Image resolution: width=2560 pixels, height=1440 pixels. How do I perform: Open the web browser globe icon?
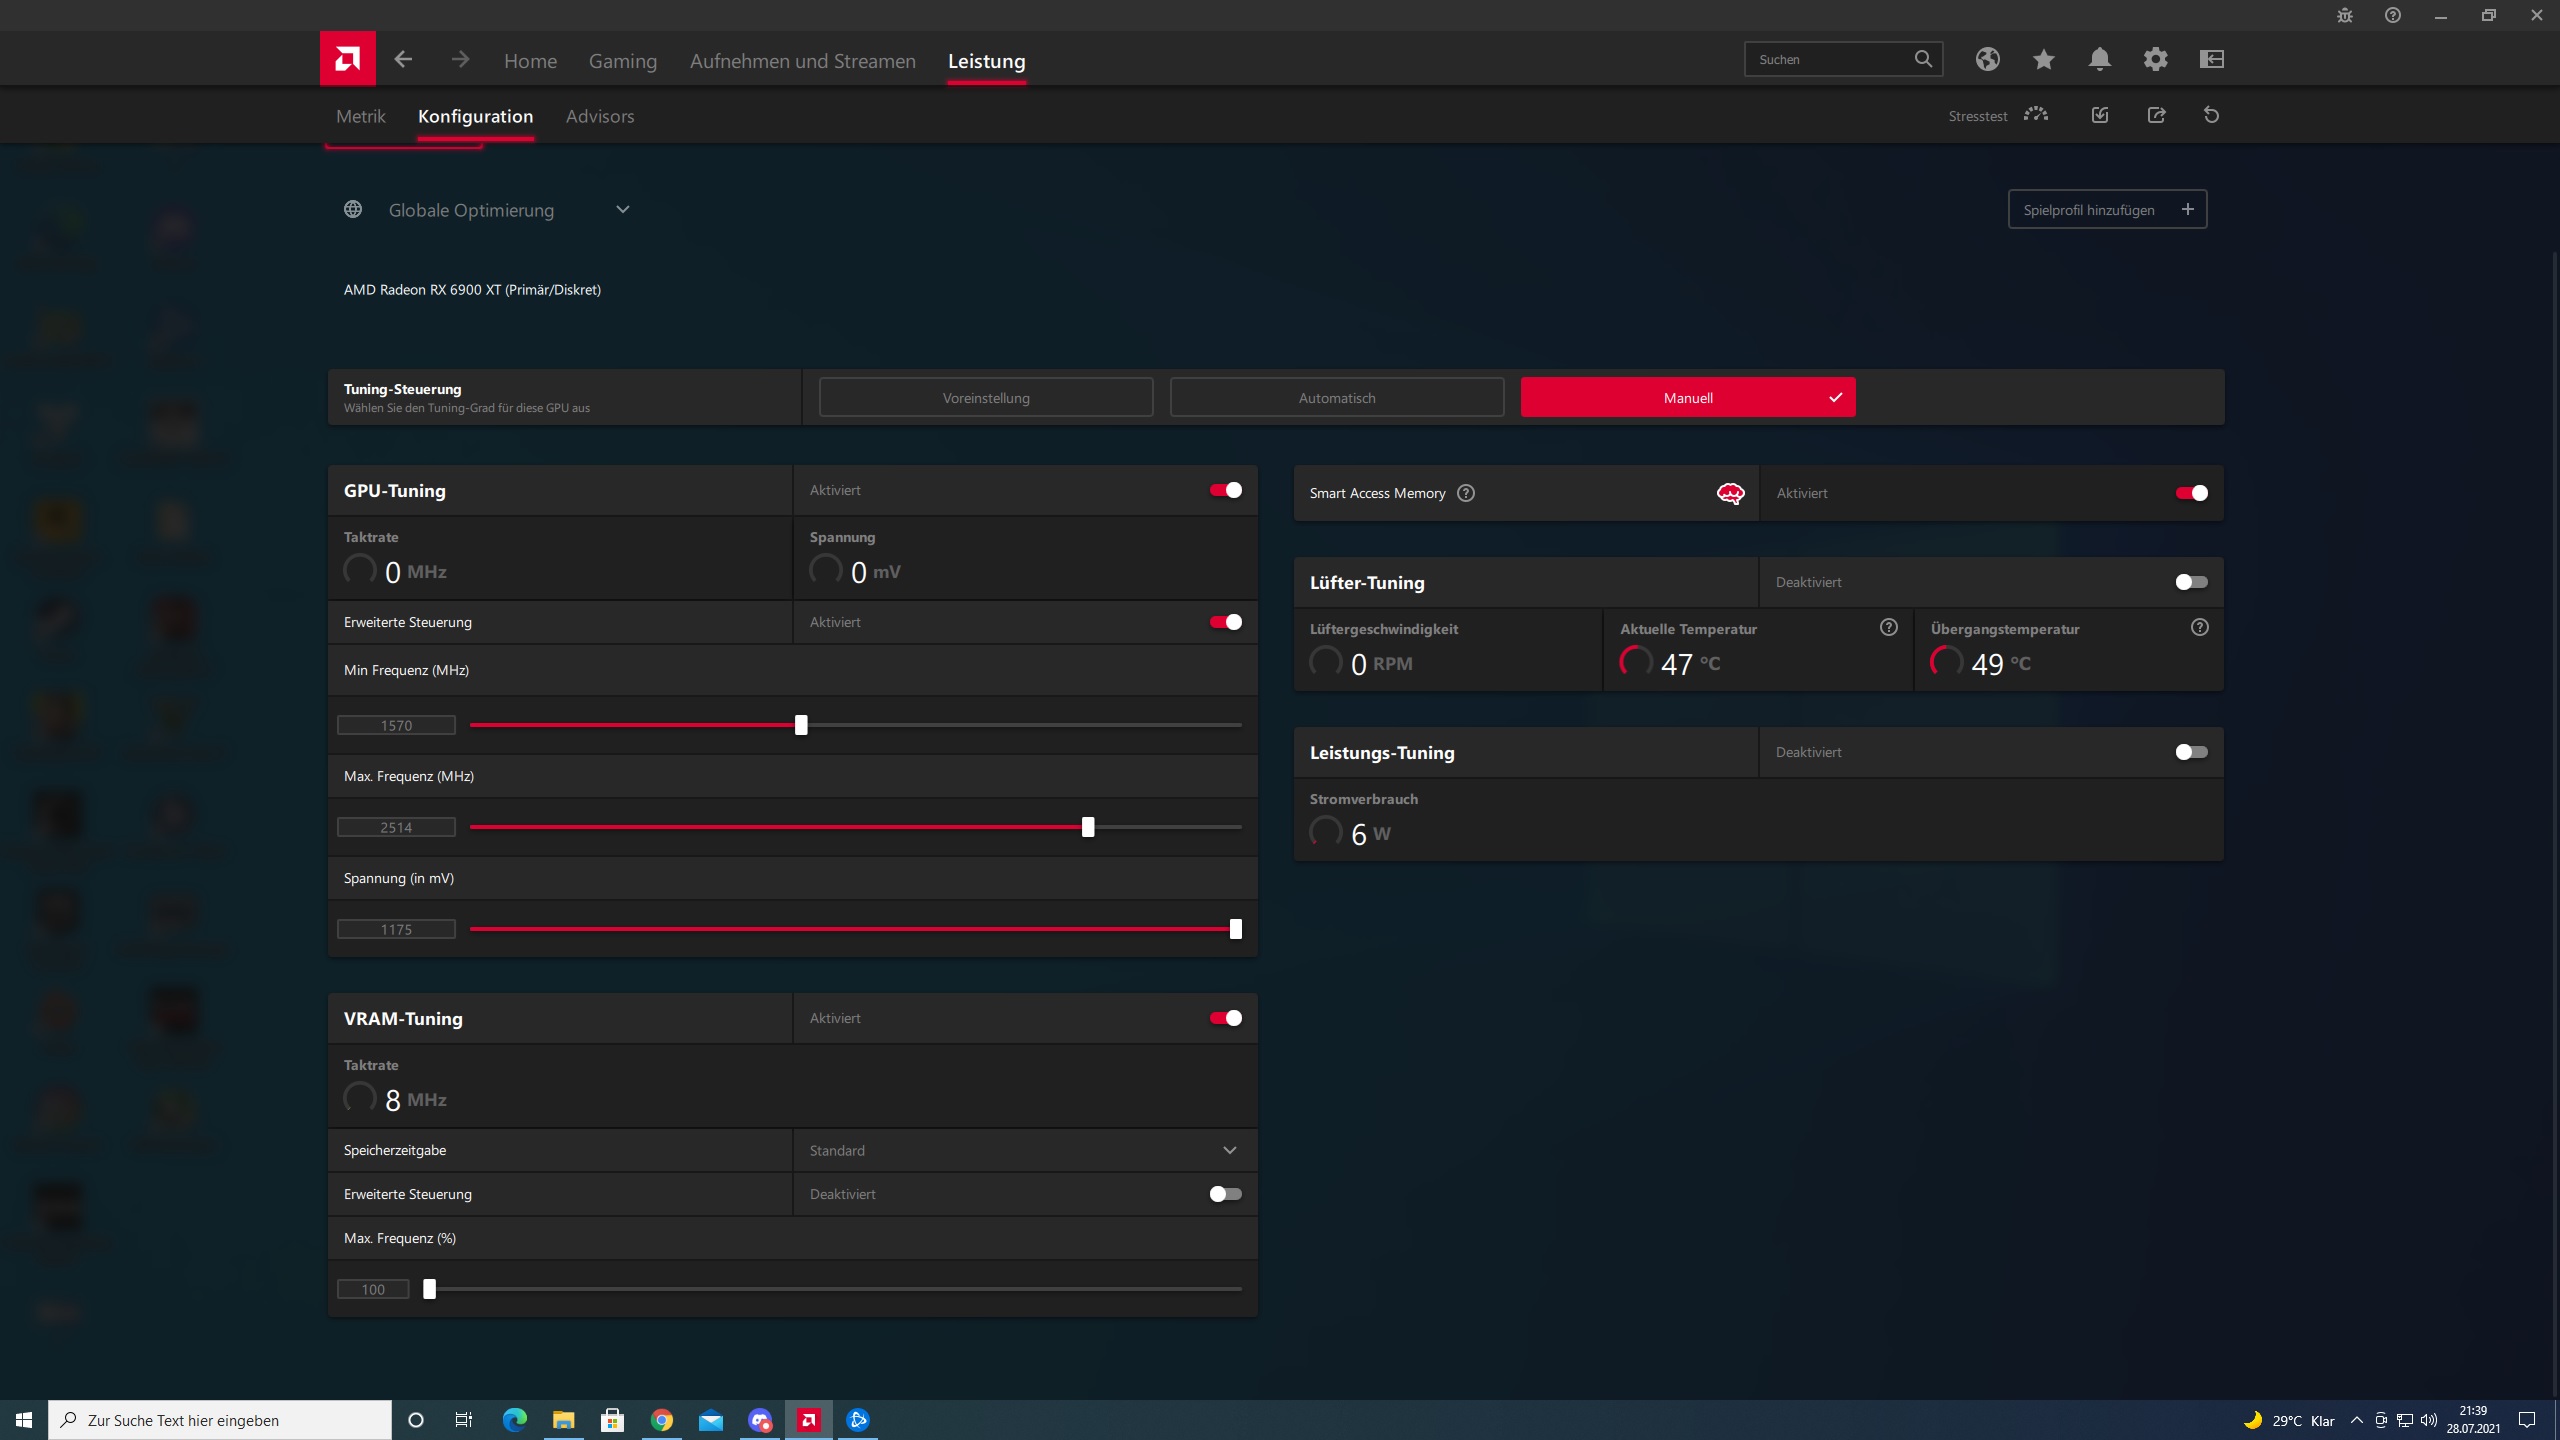click(x=1987, y=59)
